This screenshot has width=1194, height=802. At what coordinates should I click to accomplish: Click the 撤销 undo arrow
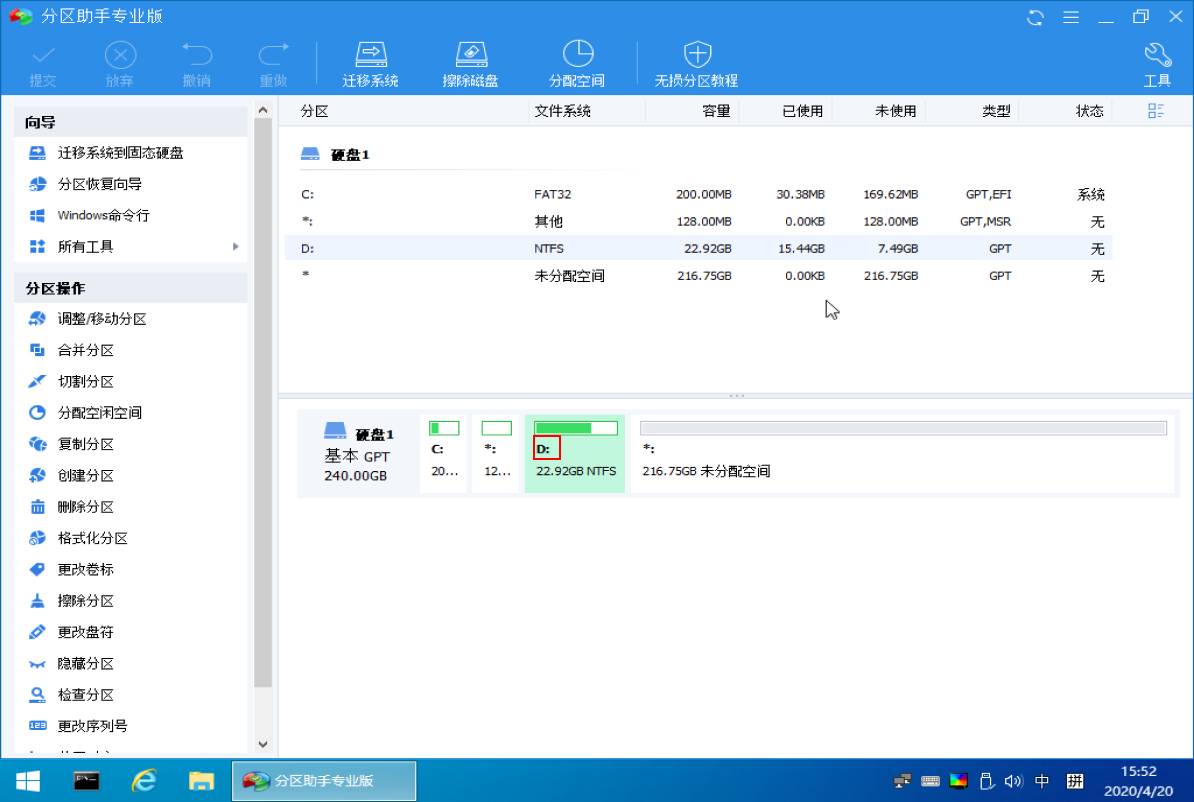(x=196, y=64)
